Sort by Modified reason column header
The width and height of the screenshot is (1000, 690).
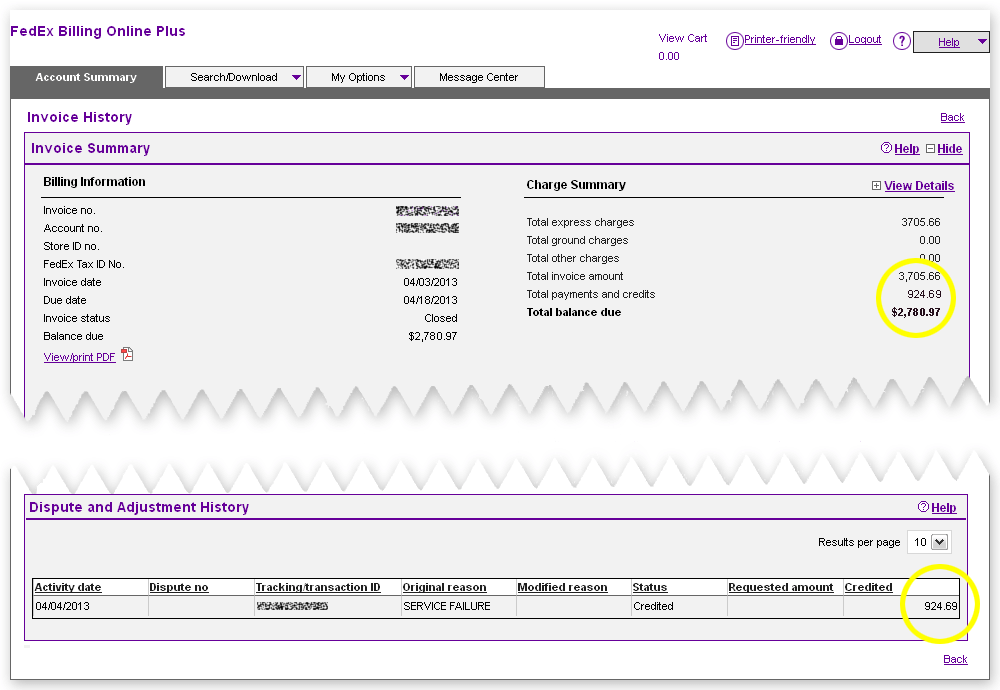pos(562,587)
